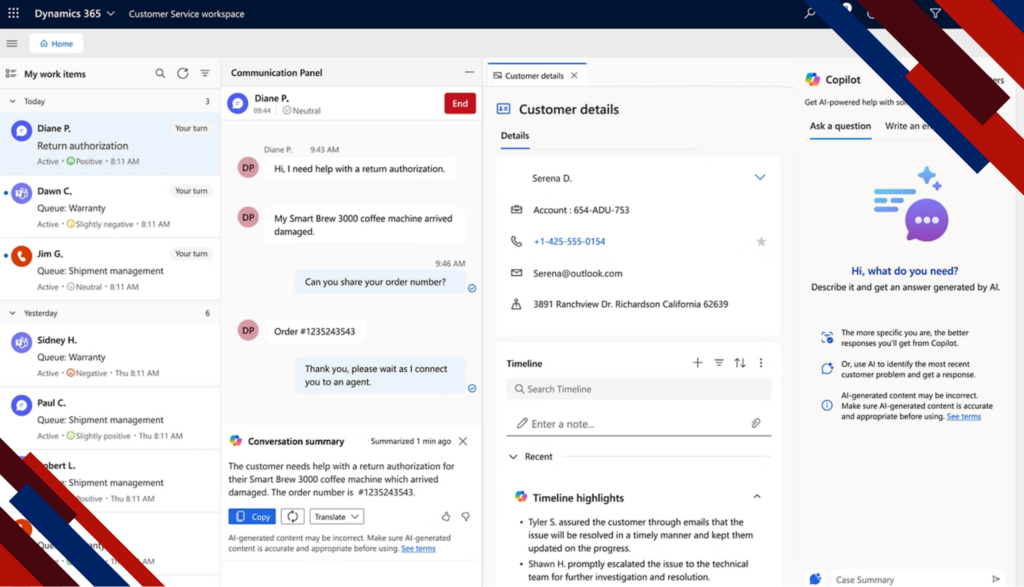Open search in My work items panel

pyautogui.click(x=160, y=73)
